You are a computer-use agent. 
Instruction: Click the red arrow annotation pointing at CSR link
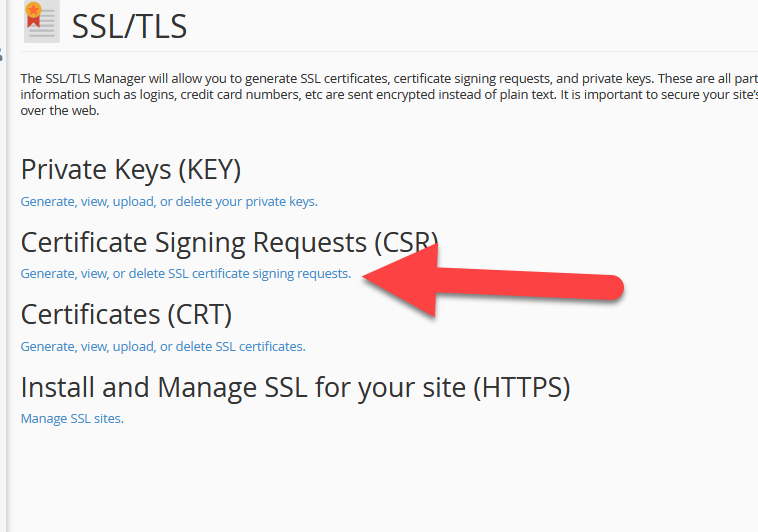493,282
